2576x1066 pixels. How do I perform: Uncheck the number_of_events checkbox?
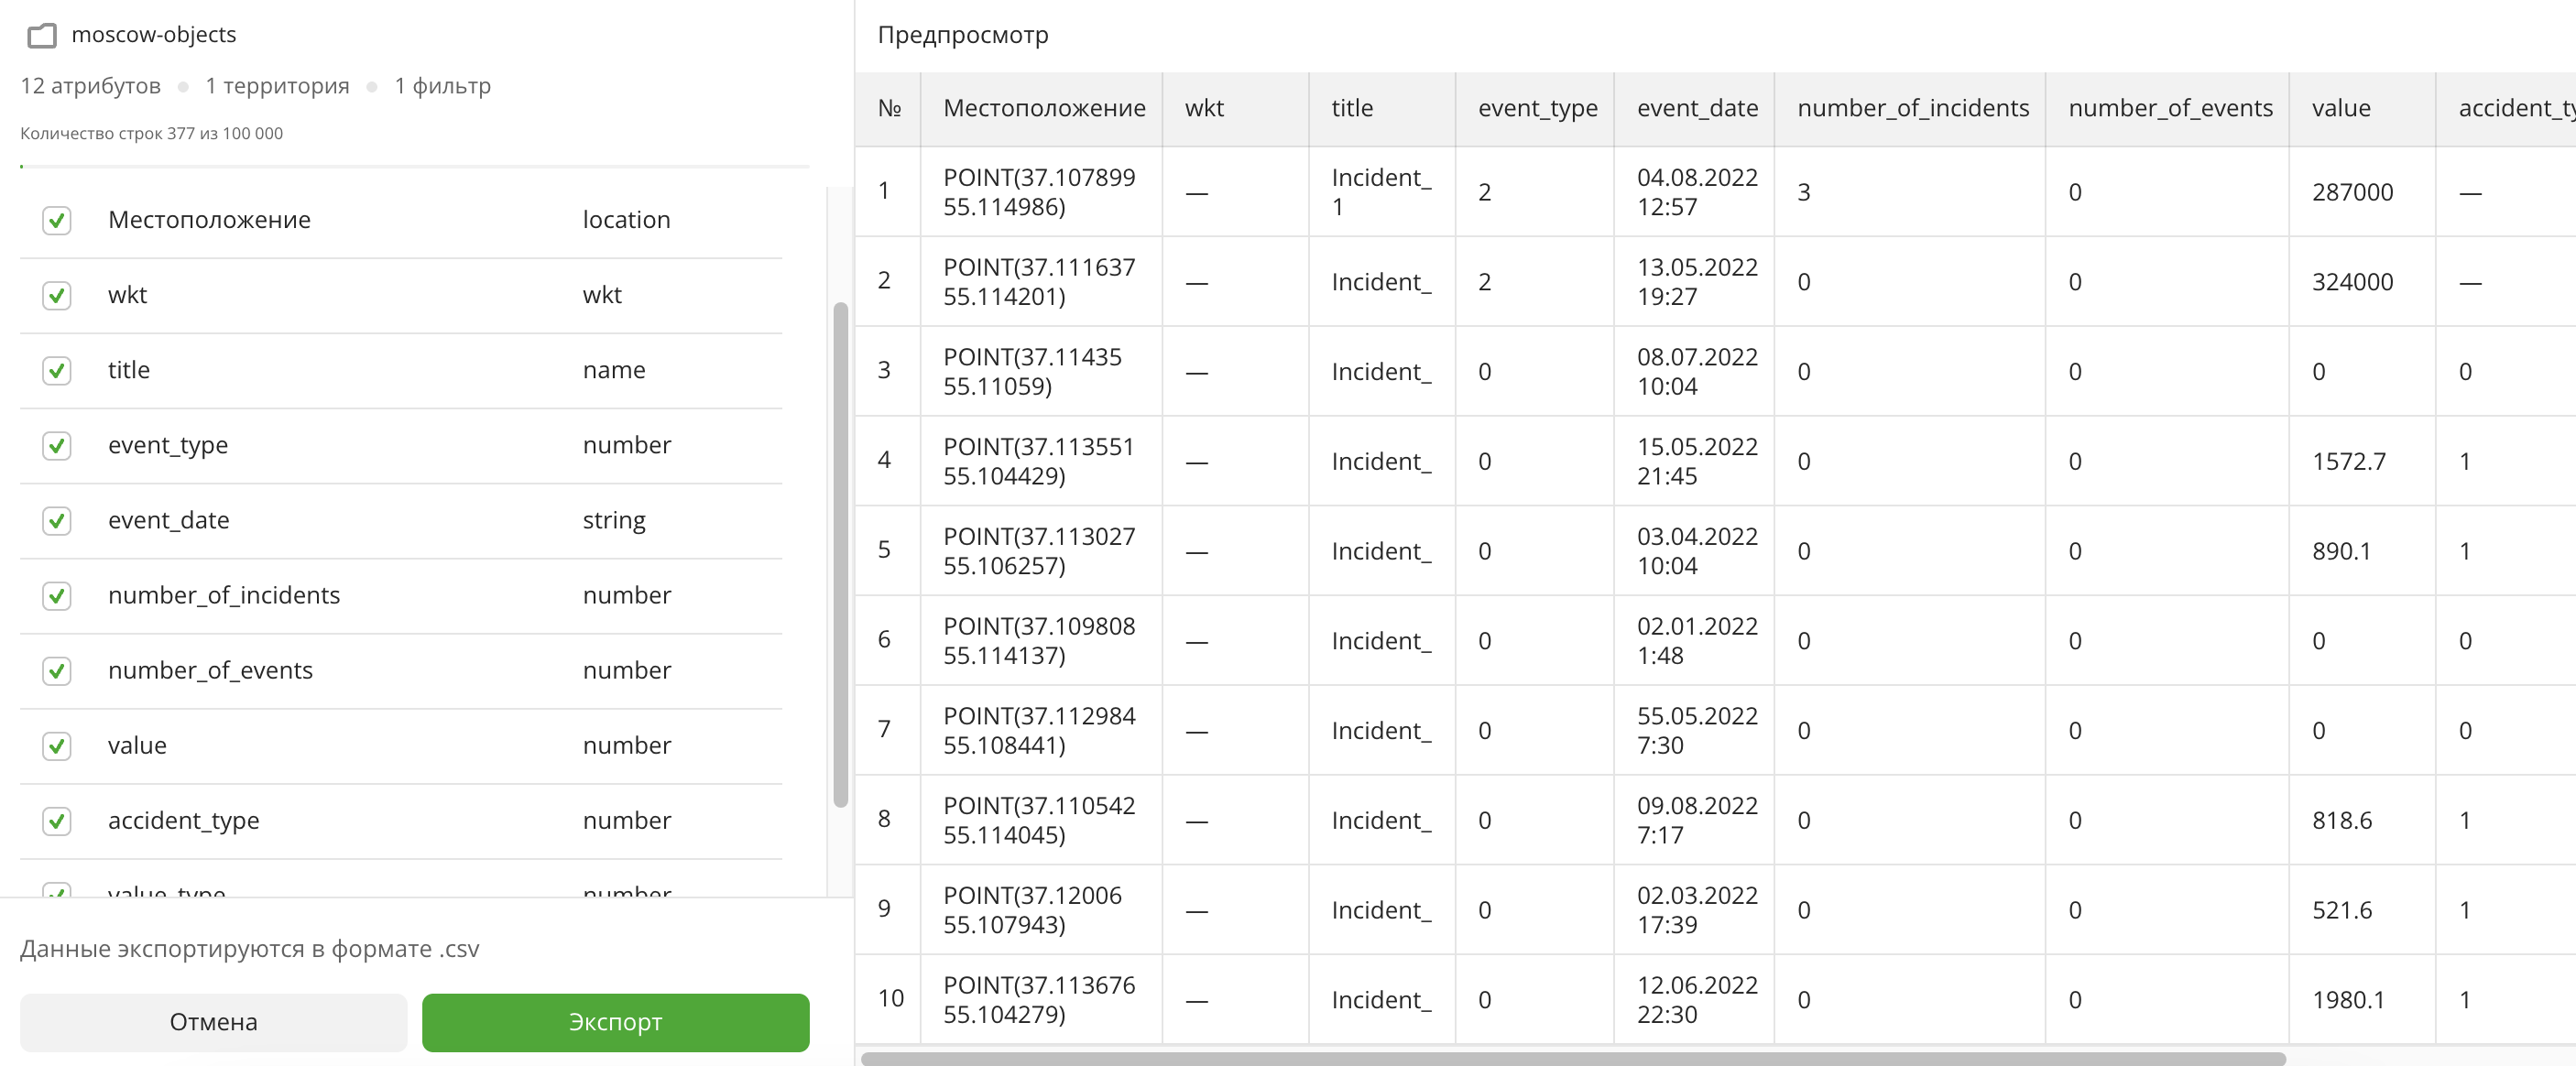tap(57, 670)
